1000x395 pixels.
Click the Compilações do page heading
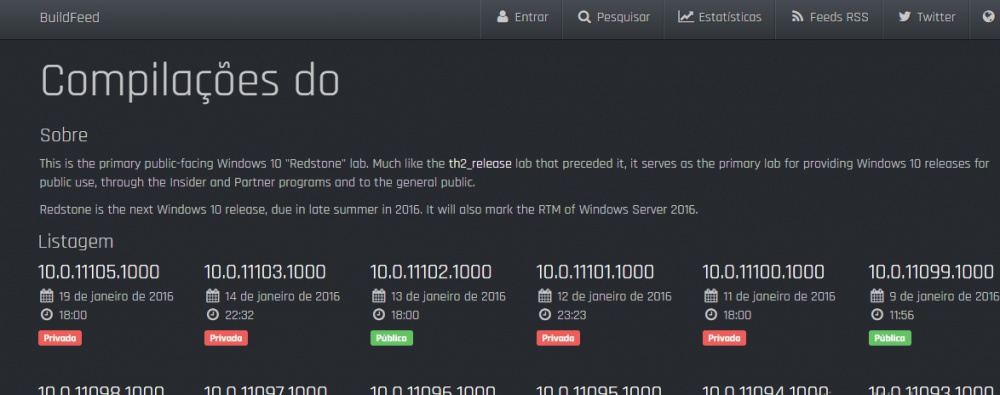click(189, 82)
